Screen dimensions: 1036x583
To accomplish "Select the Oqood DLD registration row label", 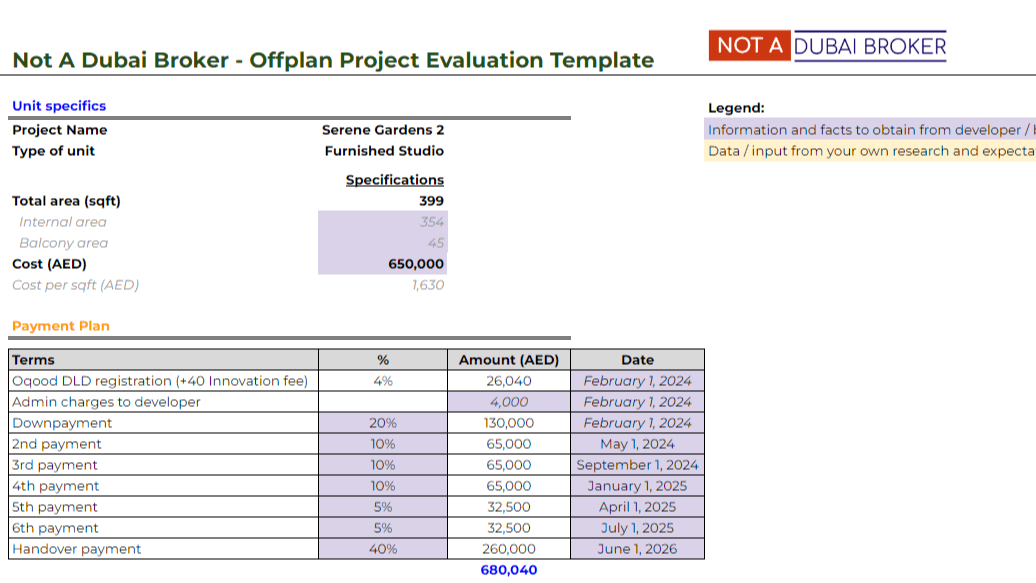I will point(163,381).
